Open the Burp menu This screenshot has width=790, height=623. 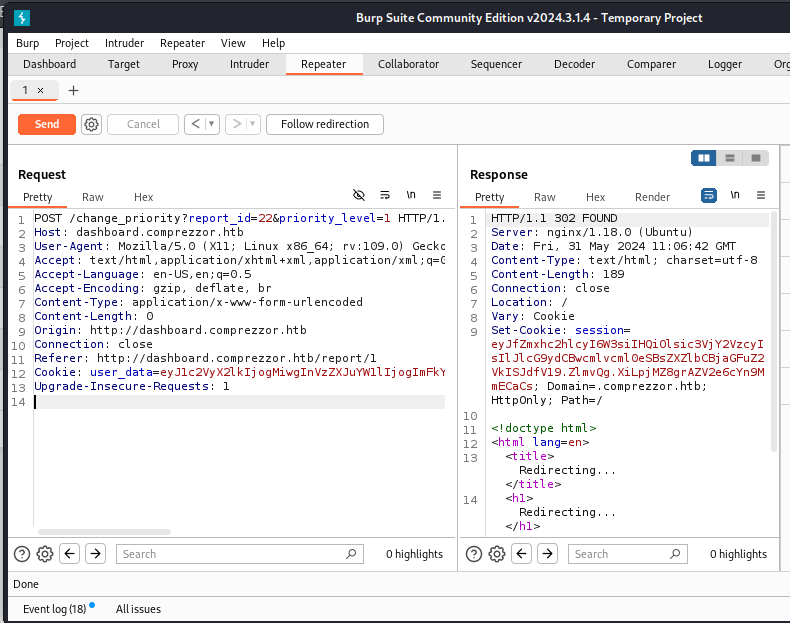coord(28,43)
